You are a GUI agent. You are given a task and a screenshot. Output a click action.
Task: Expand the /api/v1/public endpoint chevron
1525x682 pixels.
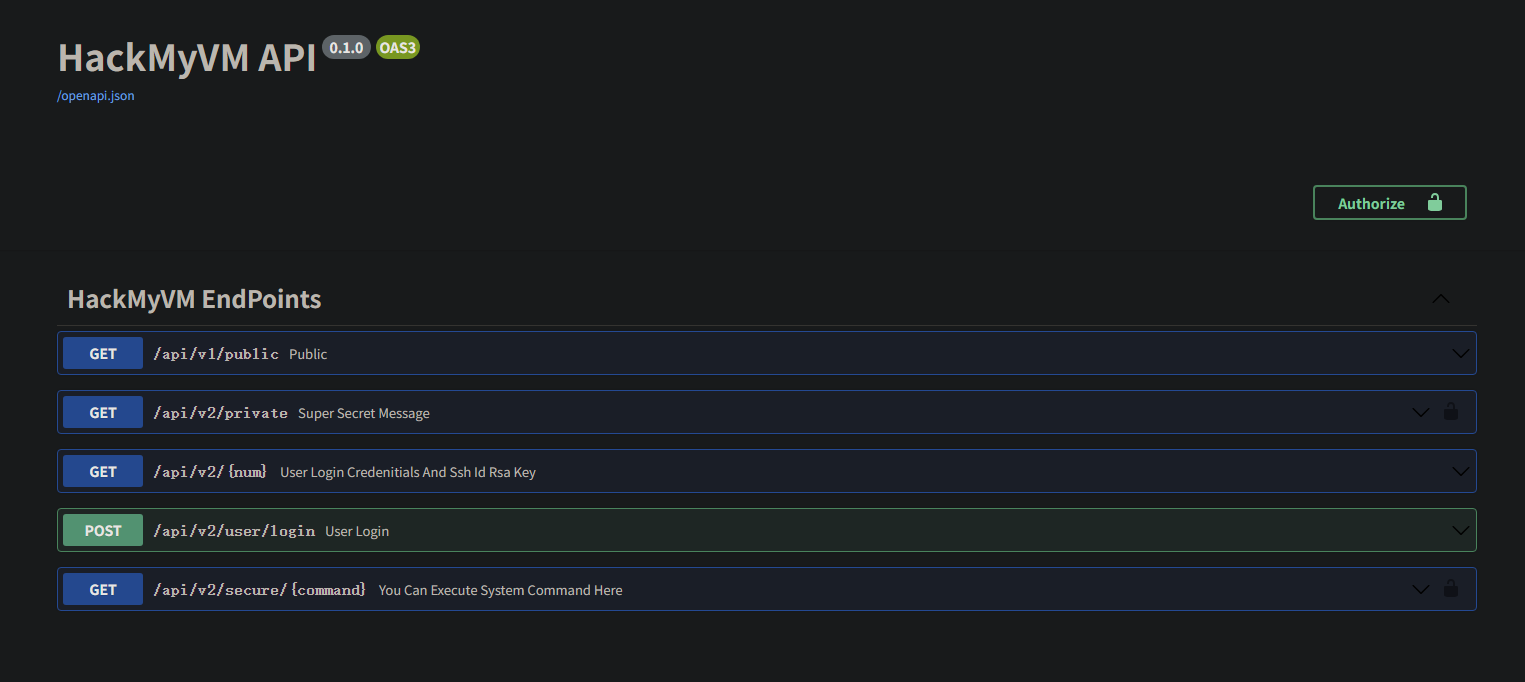[1460, 353]
